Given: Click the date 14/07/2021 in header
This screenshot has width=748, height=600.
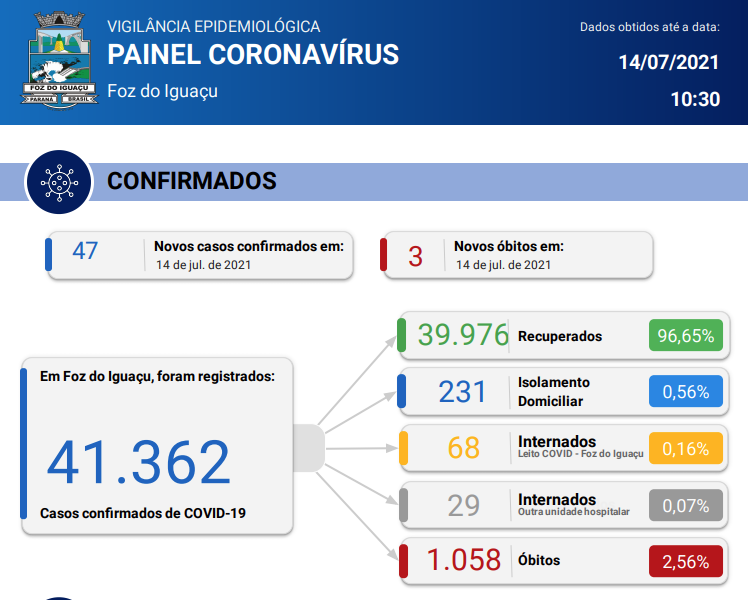Looking at the screenshot, I should pyautogui.click(x=669, y=62).
